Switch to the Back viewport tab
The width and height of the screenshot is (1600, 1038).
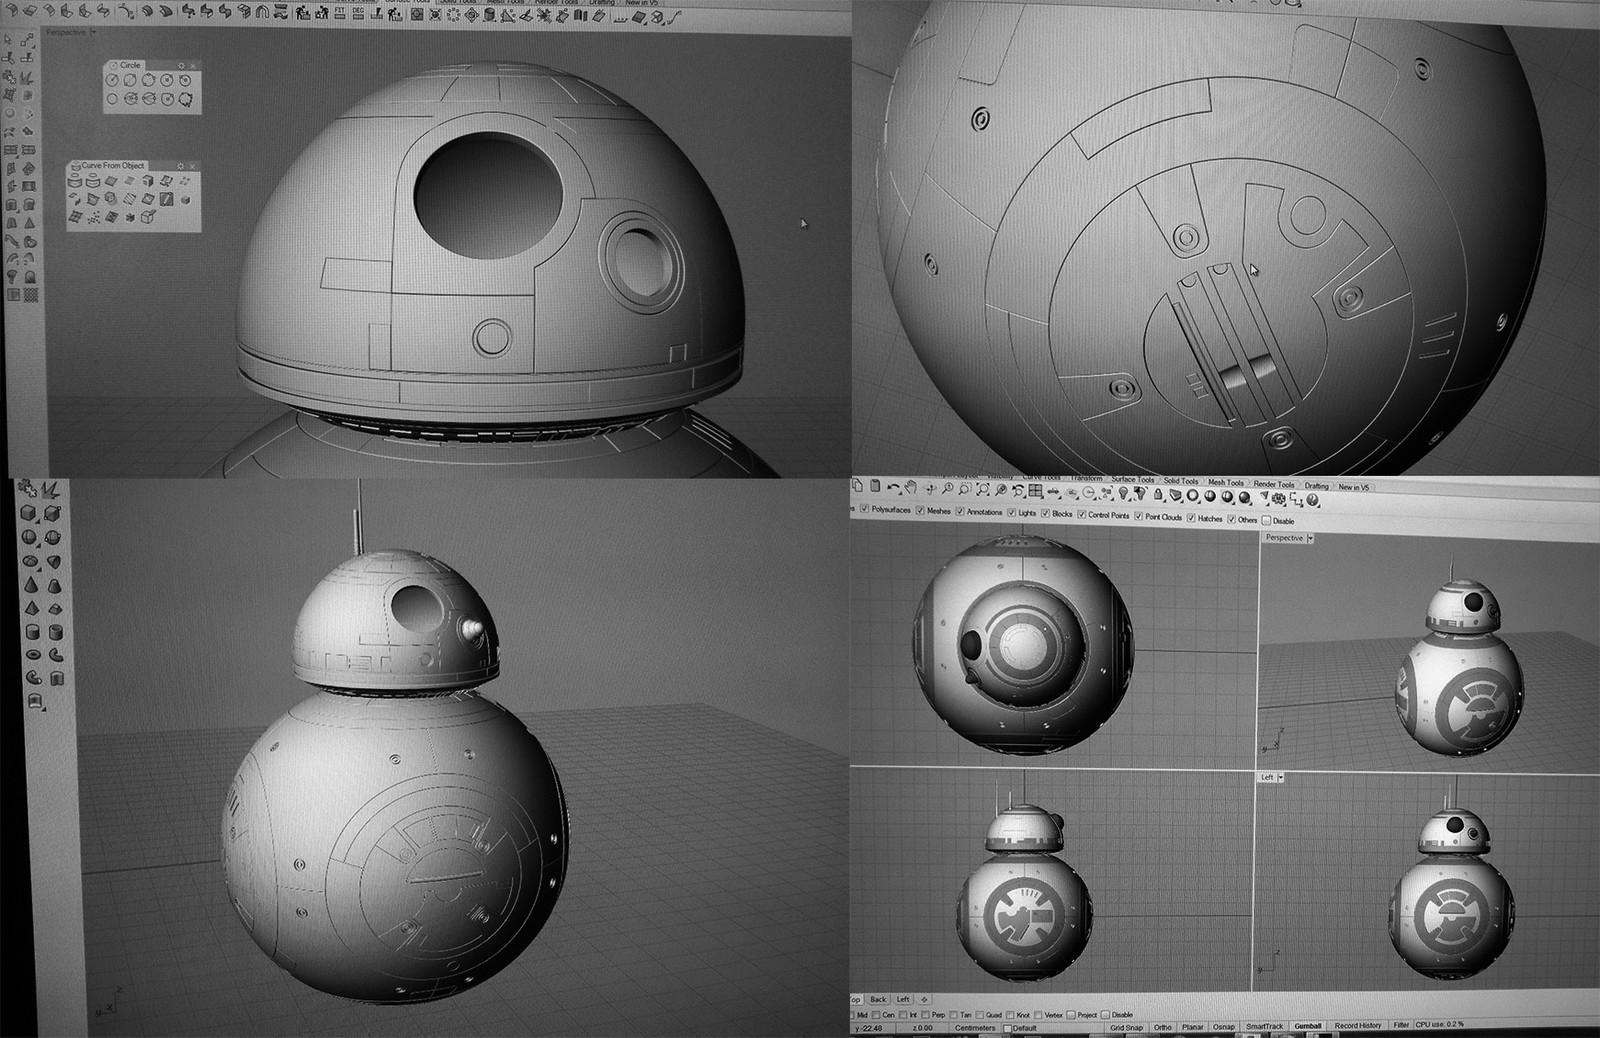pyautogui.click(x=878, y=999)
